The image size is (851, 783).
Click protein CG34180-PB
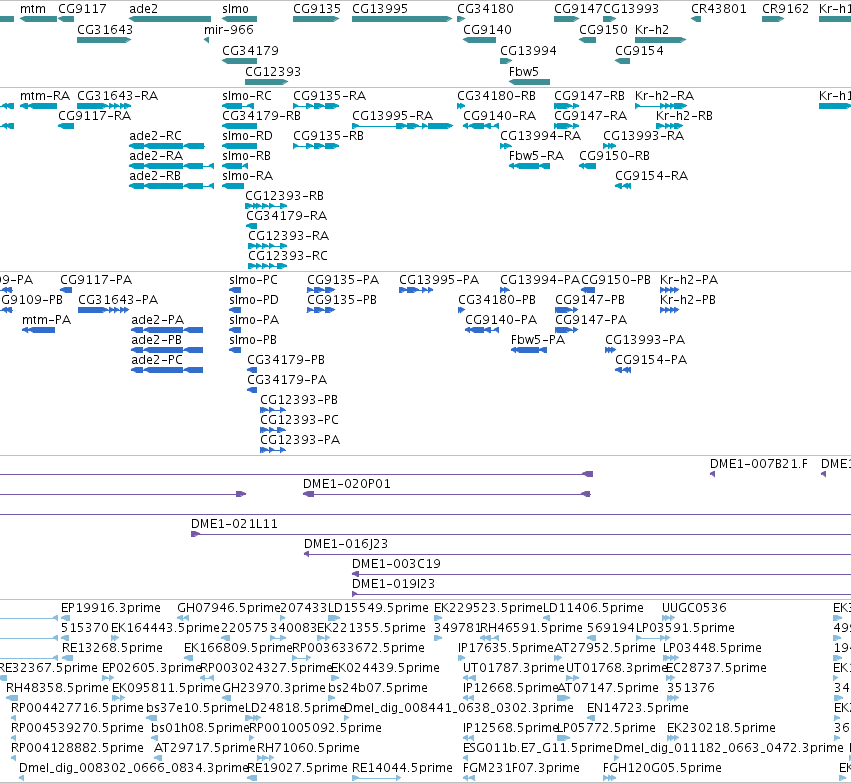click(x=461, y=310)
